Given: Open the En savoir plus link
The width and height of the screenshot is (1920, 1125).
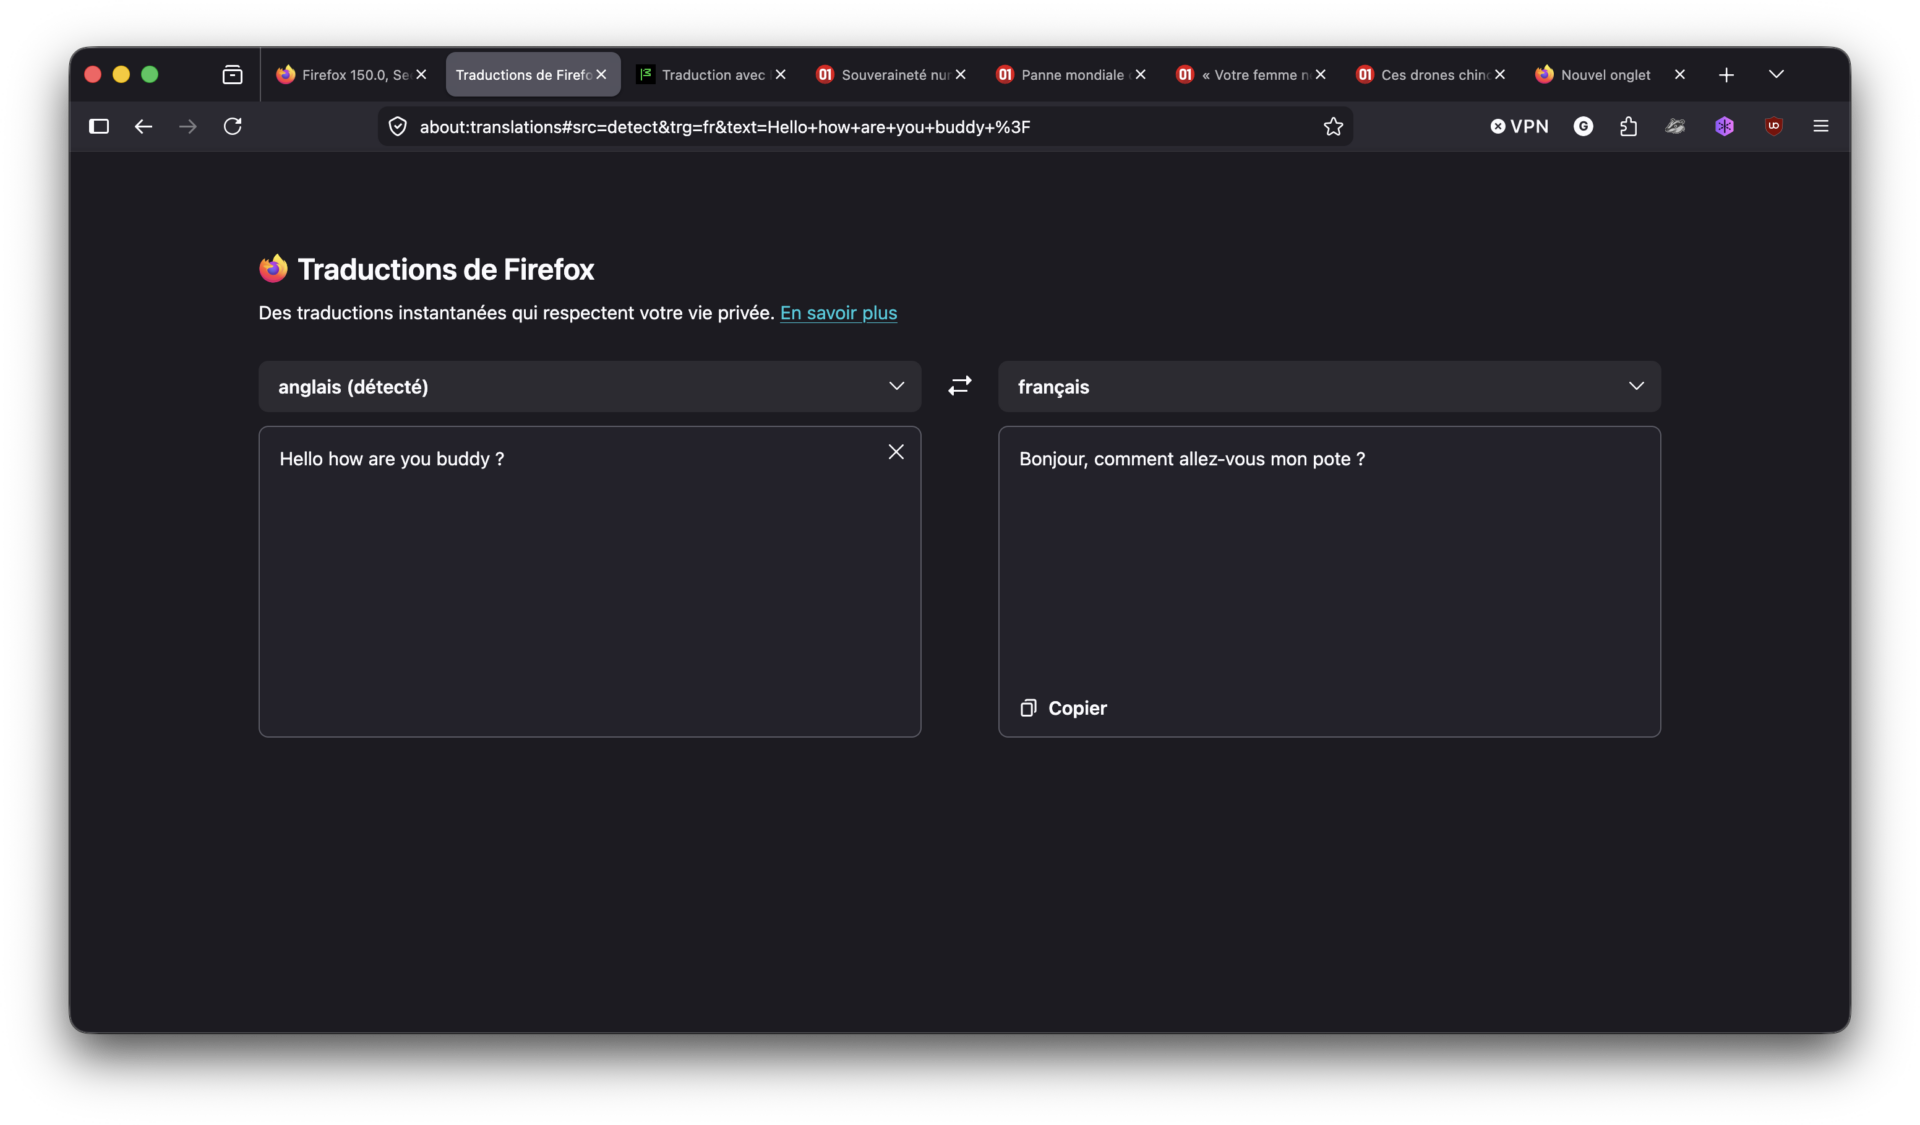Looking at the screenshot, I should coord(838,313).
